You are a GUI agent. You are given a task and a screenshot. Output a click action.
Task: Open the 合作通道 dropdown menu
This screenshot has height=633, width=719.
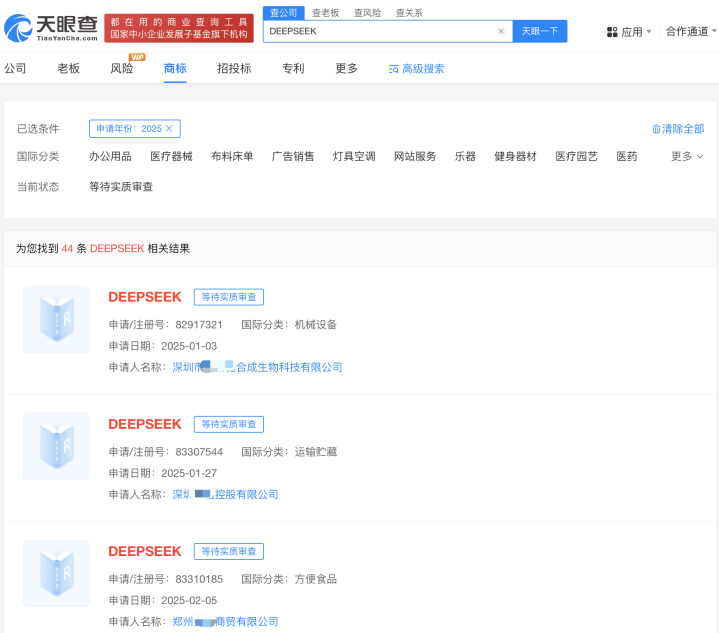[x=690, y=32]
